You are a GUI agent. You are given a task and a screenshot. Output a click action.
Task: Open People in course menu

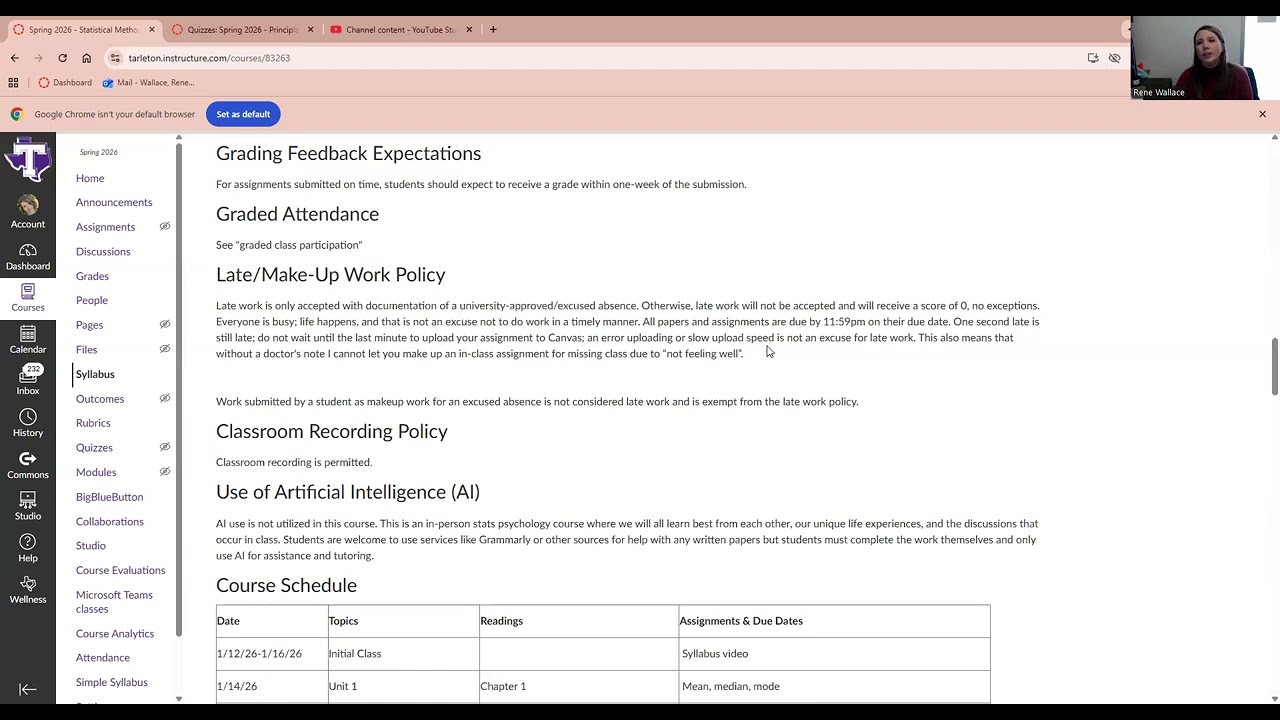pos(92,300)
